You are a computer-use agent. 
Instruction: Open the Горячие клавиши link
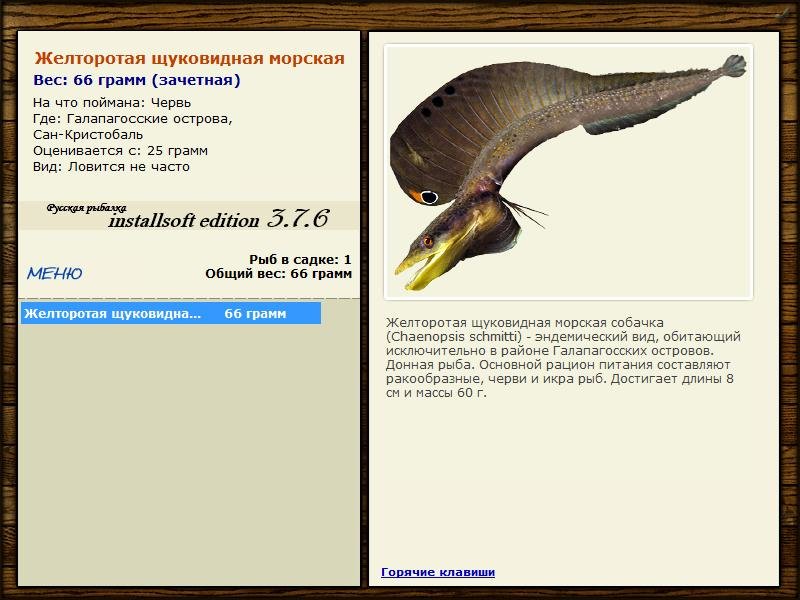click(x=438, y=572)
